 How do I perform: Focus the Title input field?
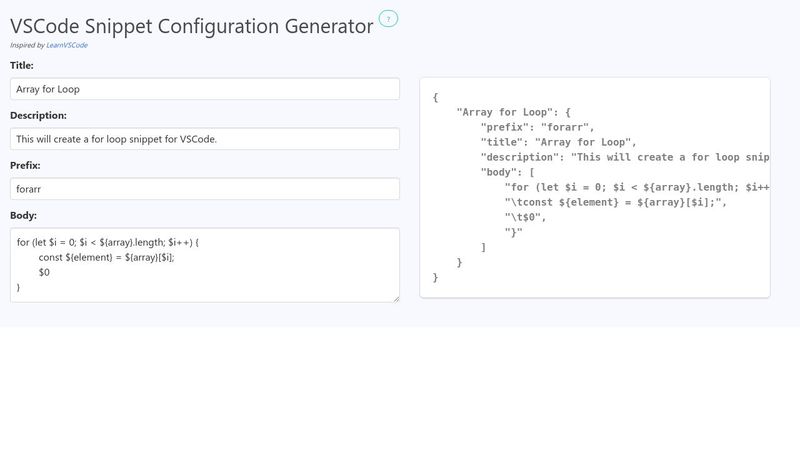205,89
